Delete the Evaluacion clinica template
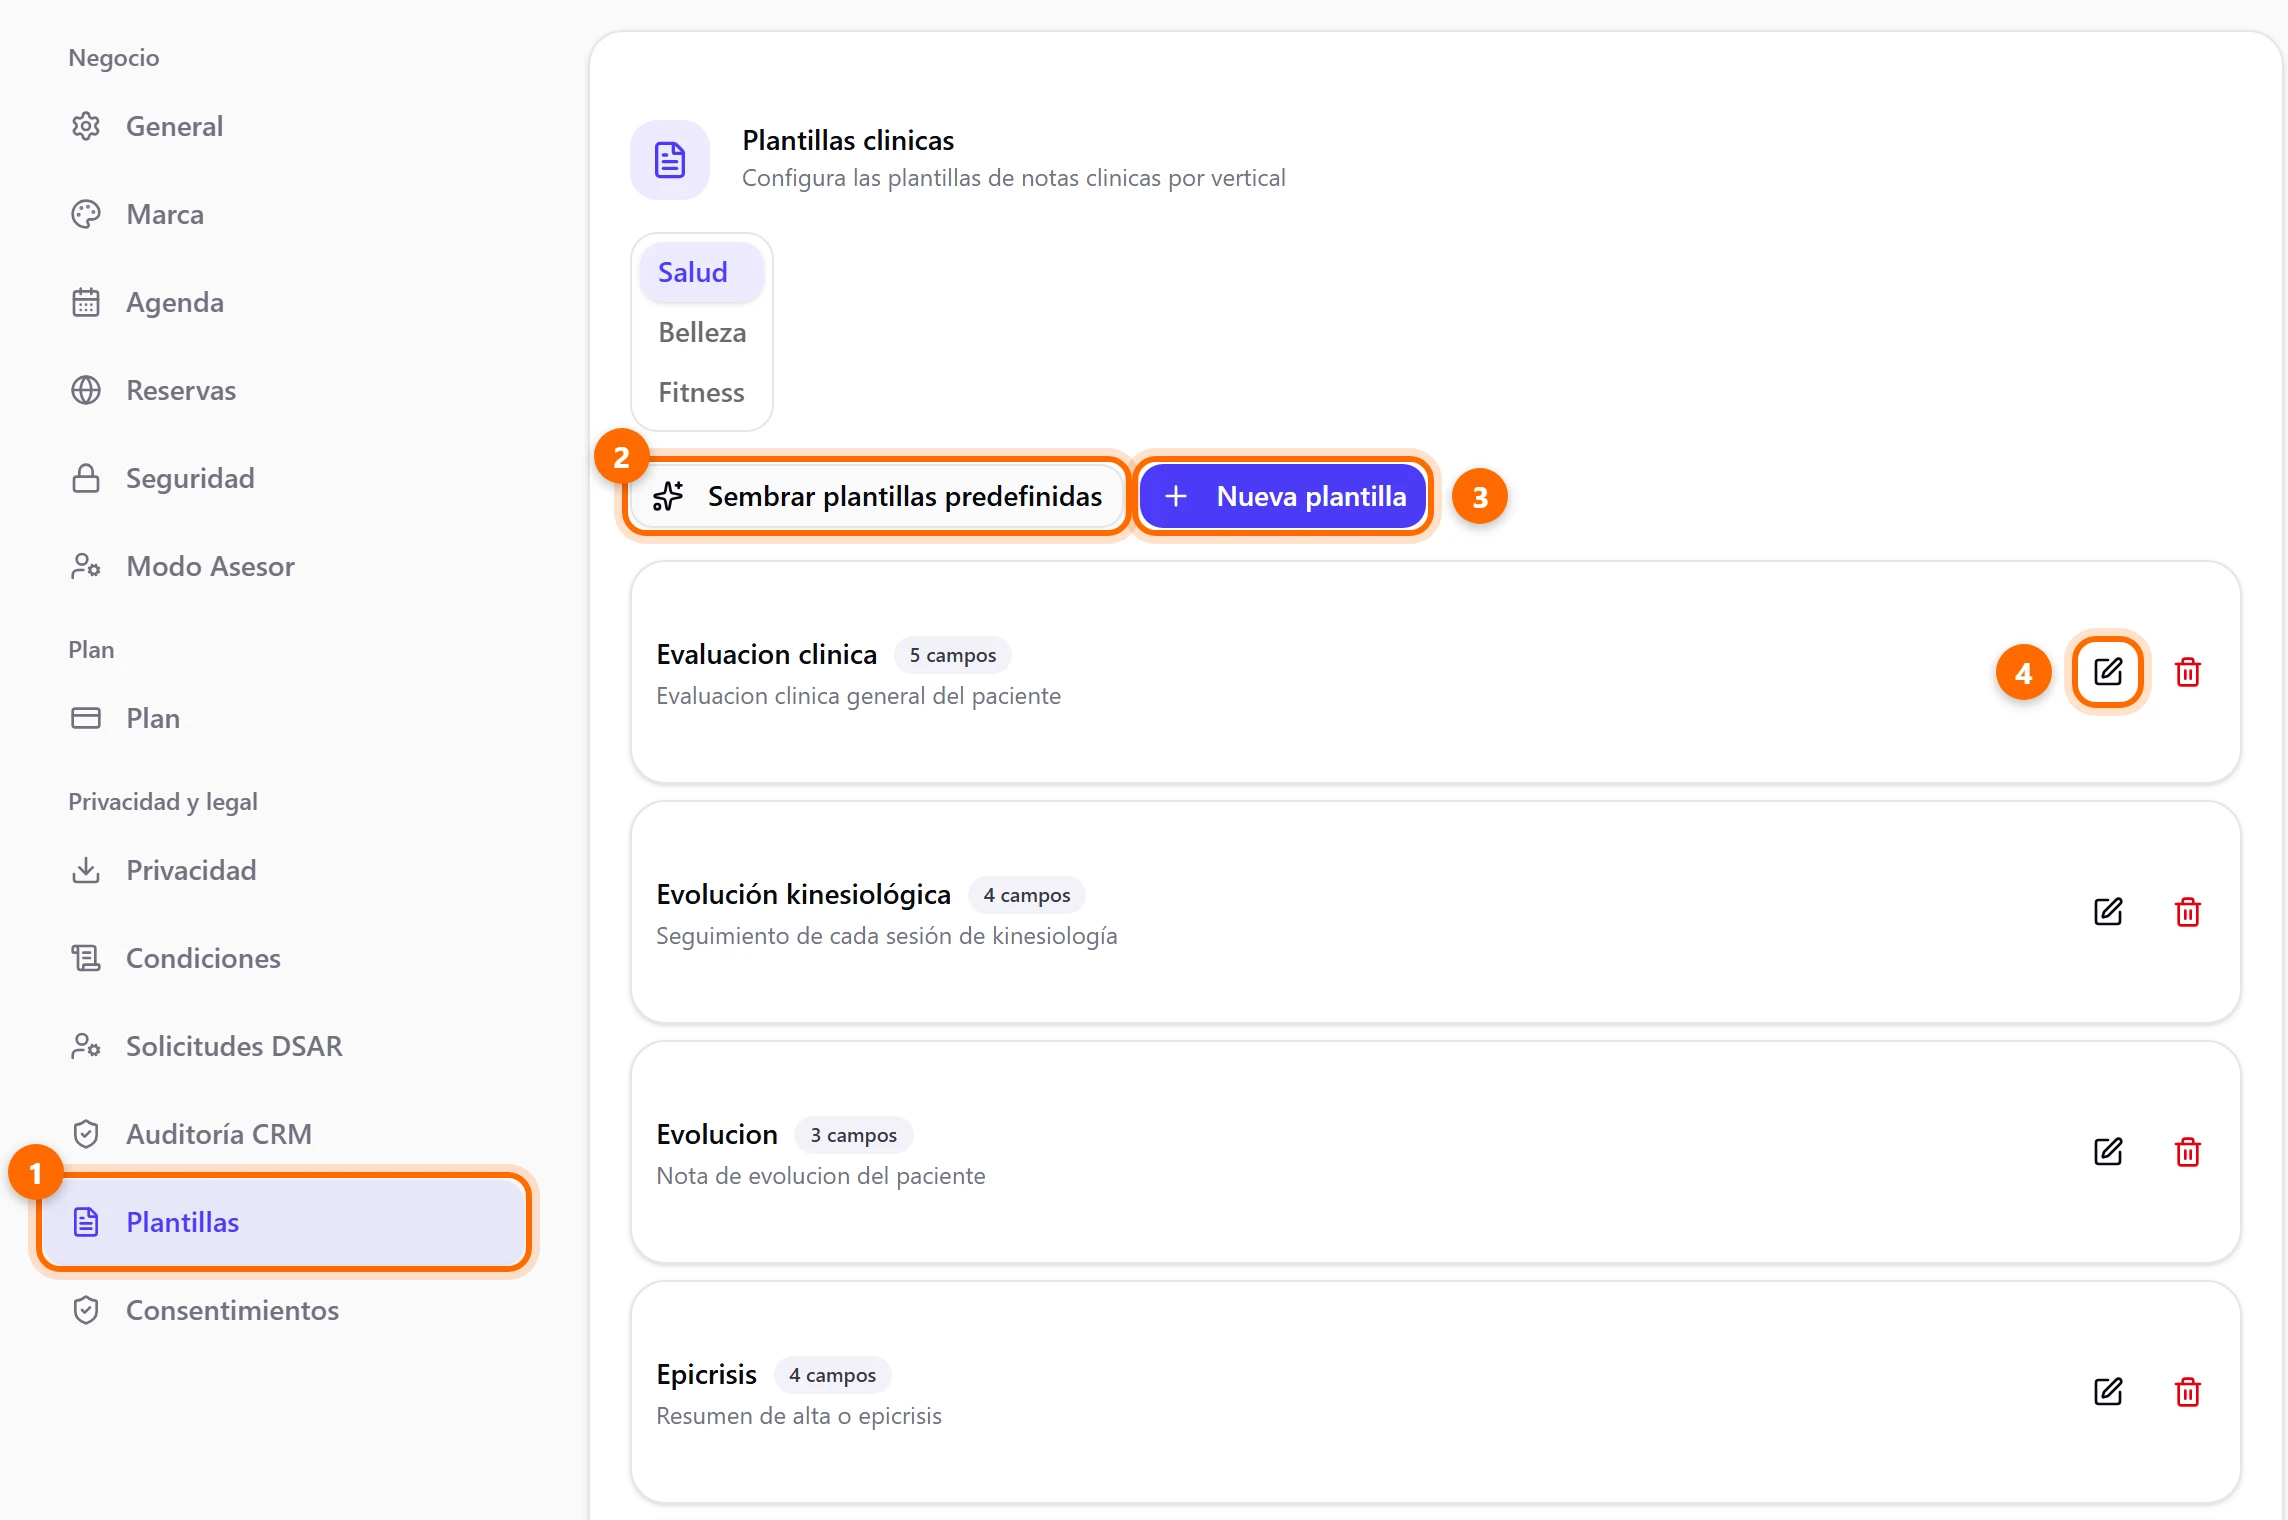 (2188, 672)
